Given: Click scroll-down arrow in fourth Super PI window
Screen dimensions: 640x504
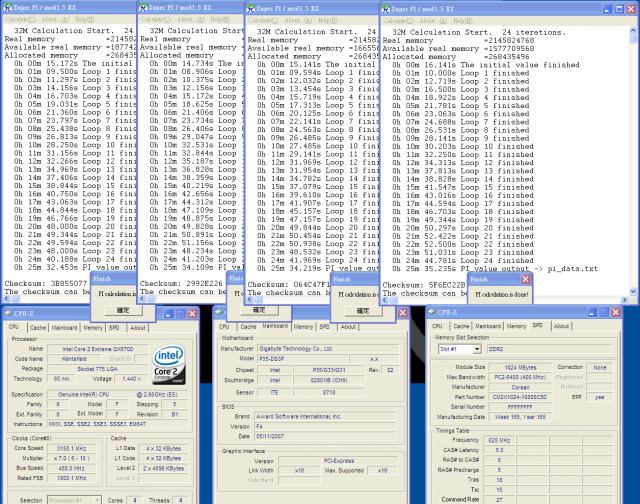Looking at the screenshot, I should point(633,291).
